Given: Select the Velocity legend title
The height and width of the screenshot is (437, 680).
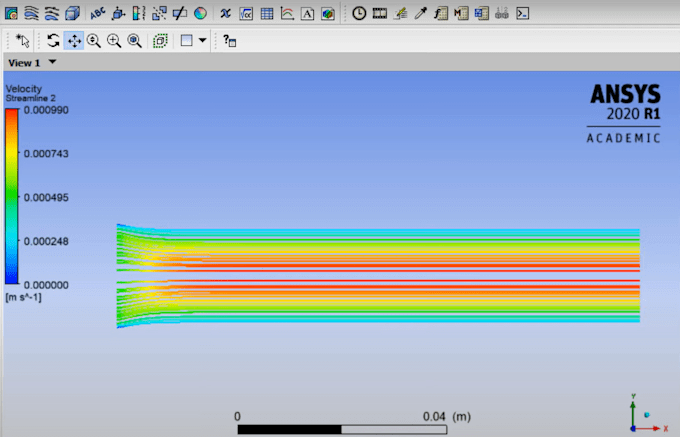Looking at the screenshot, I should tap(24, 89).
